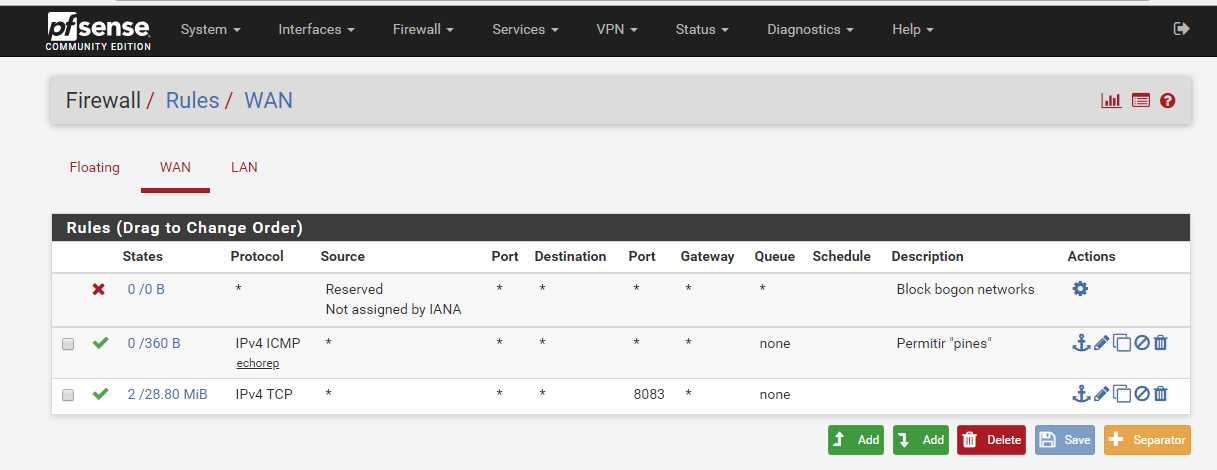This screenshot has height=470, width=1217.
Task: Switch to the LAN rules tab
Action: [x=244, y=167]
